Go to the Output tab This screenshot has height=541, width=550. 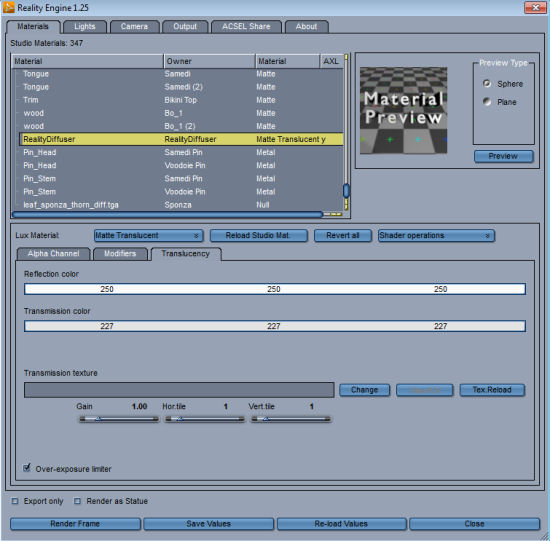[185, 27]
